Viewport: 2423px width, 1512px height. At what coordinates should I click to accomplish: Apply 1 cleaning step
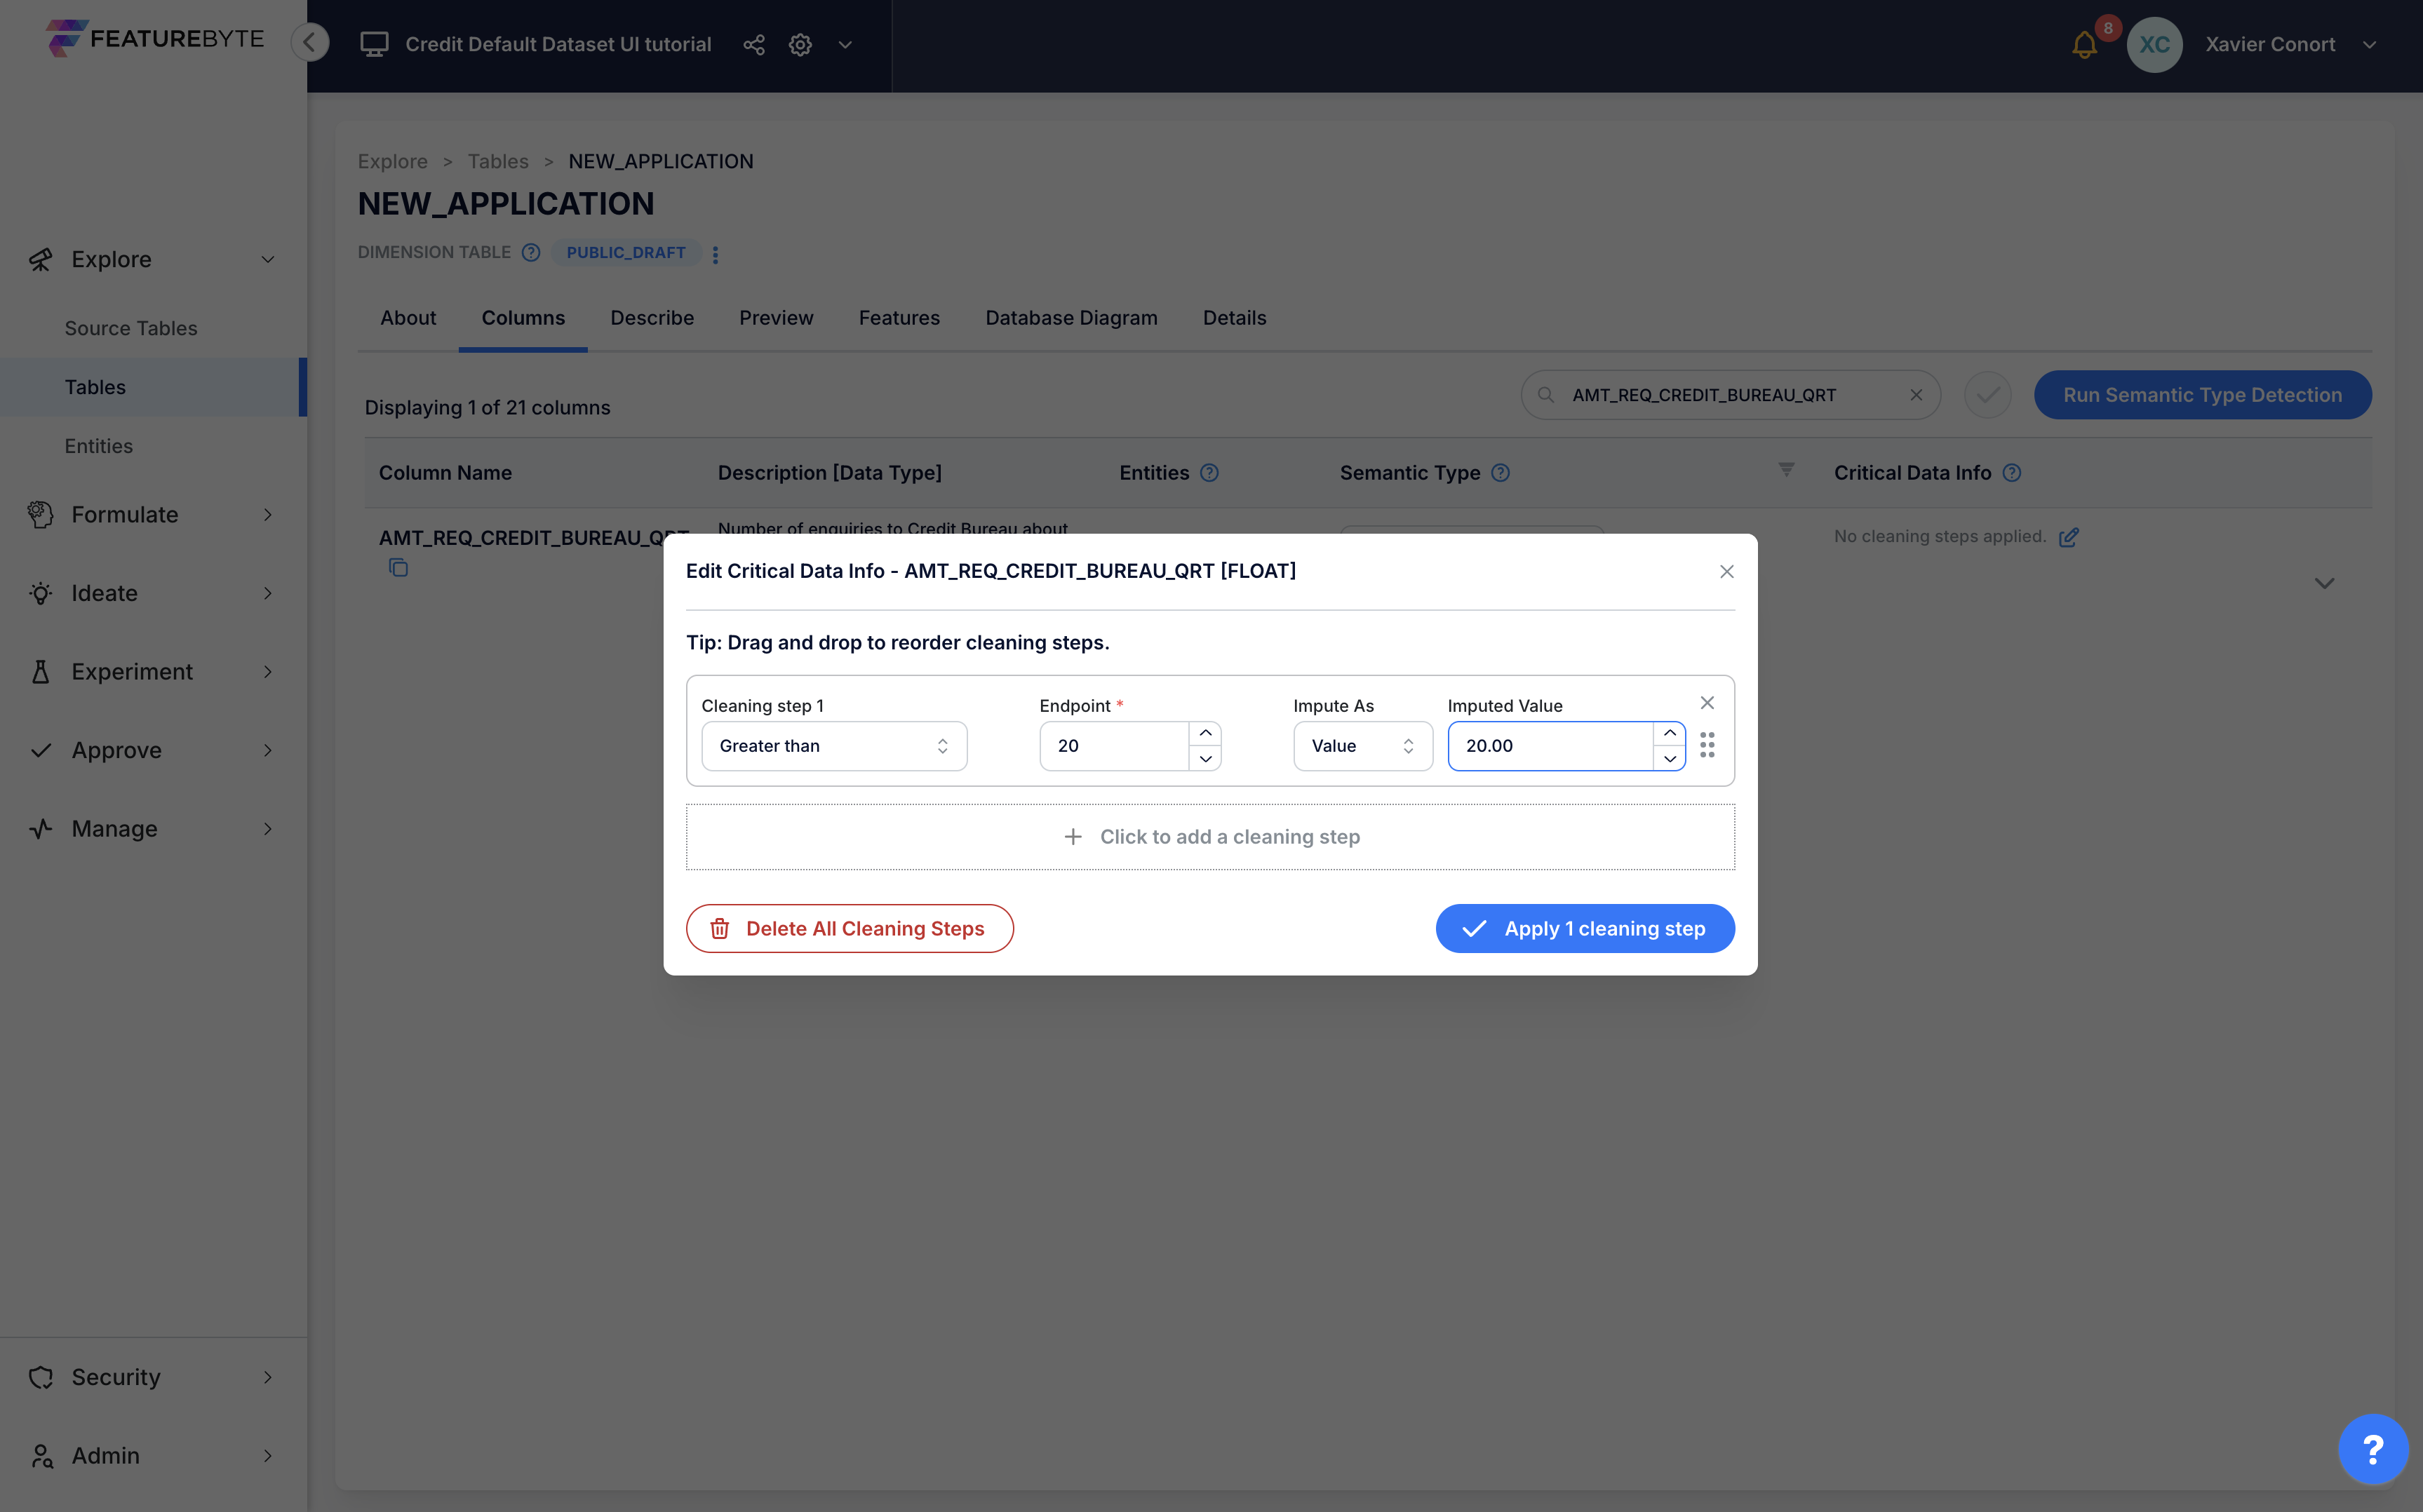coord(1585,929)
